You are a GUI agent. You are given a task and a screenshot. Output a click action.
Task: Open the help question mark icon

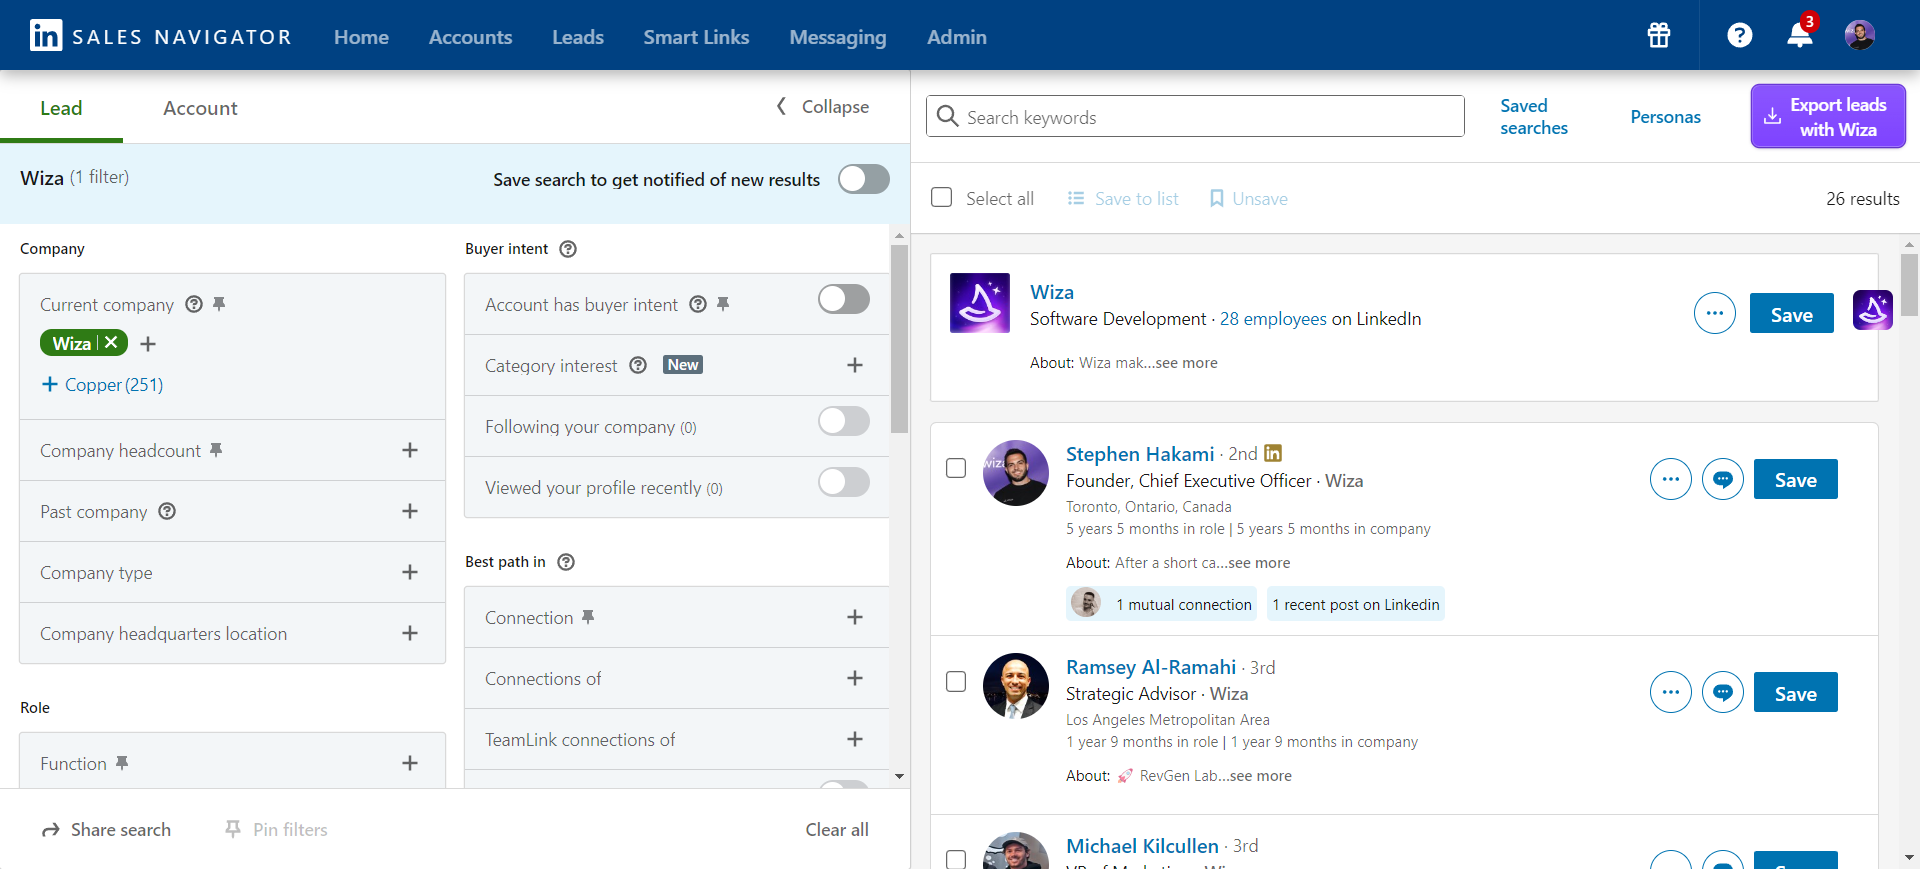tap(1740, 35)
